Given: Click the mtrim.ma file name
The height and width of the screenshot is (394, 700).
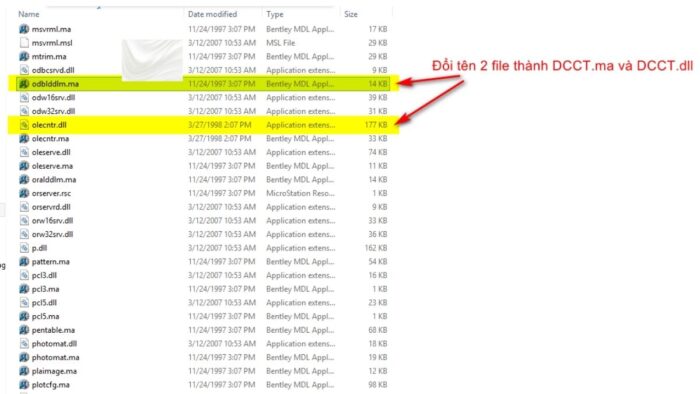Looking at the screenshot, I should point(49,57).
